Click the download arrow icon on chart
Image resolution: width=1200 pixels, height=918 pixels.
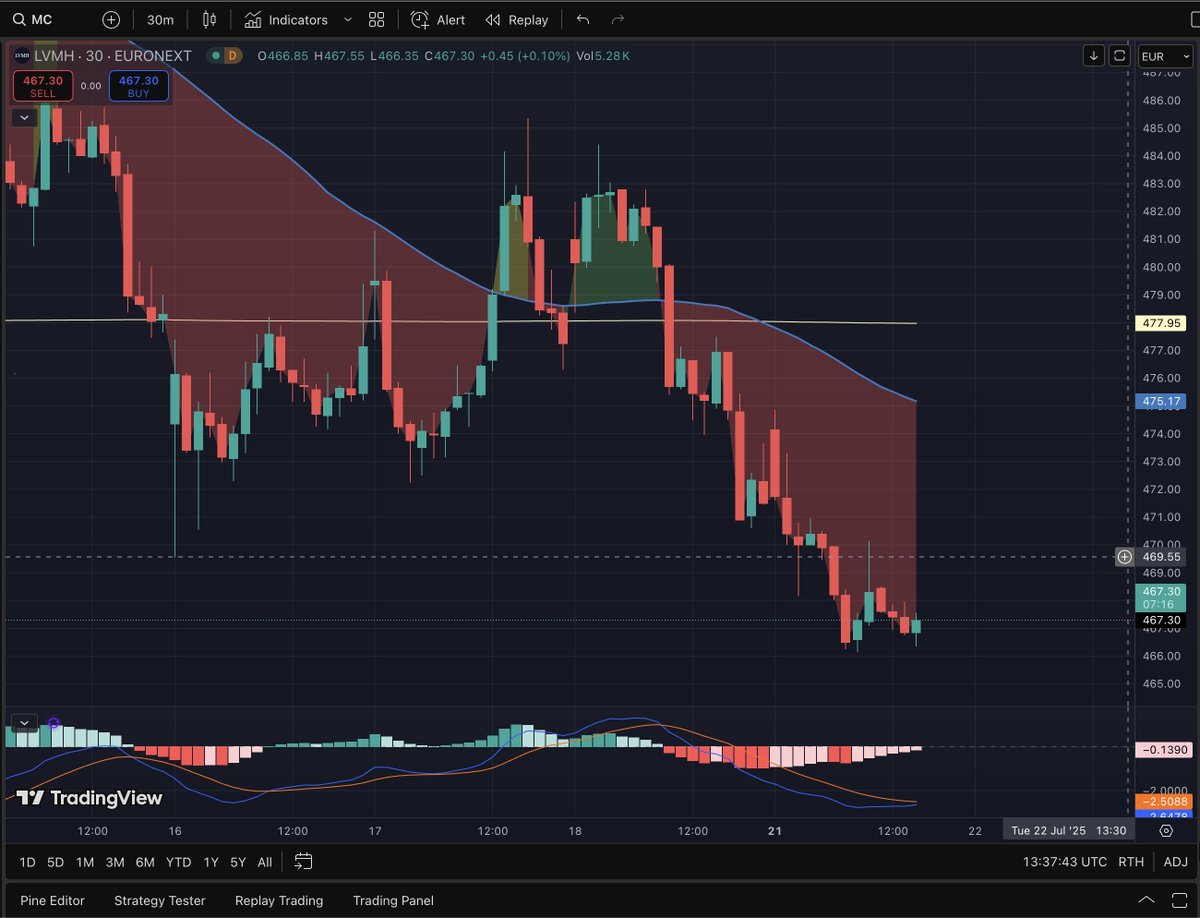coord(1094,56)
